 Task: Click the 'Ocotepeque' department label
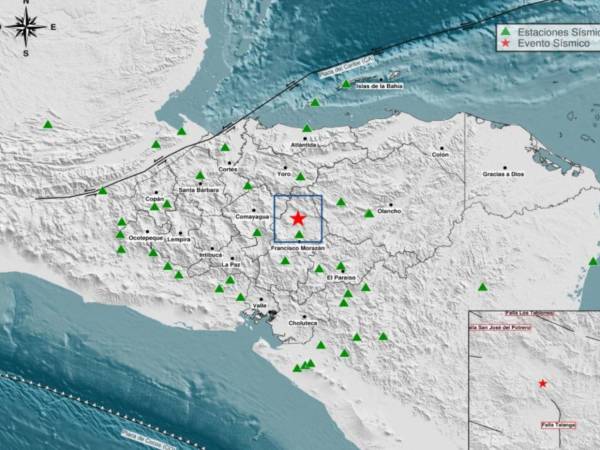point(146,238)
